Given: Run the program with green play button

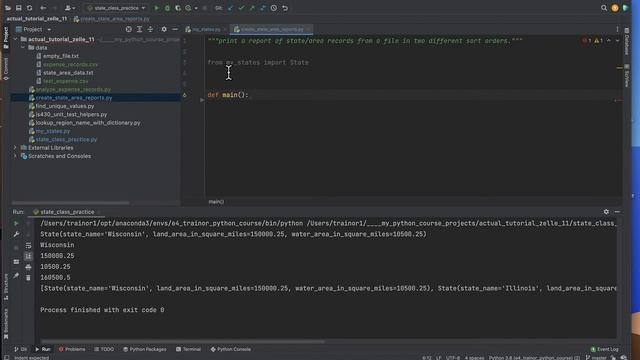Looking at the screenshot, I should pos(156,8).
